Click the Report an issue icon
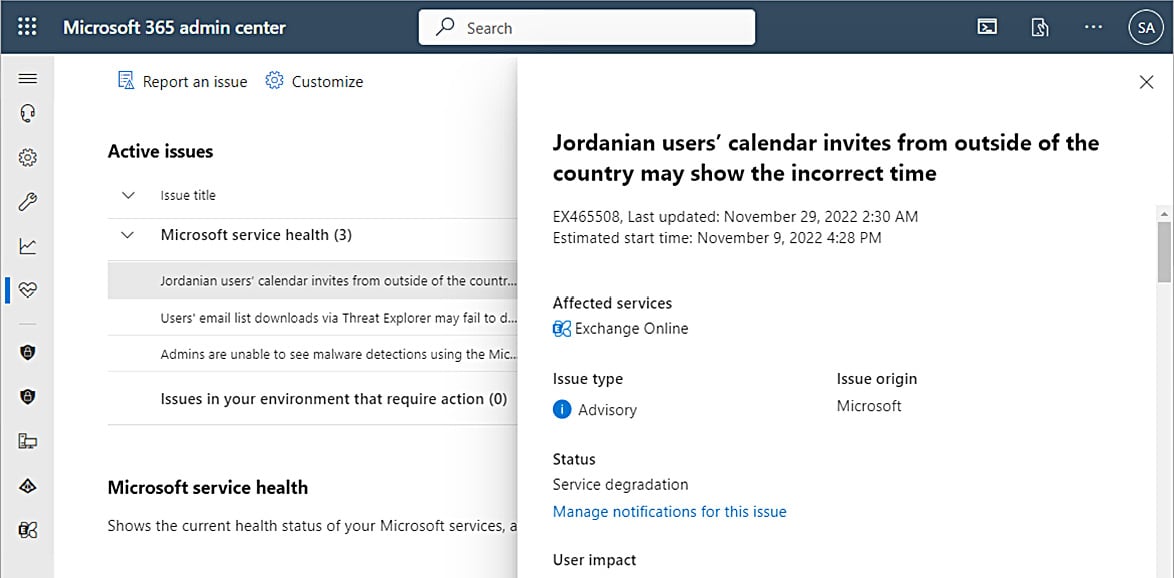This screenshot has width=1174, height=578. (x=126, y=80)
